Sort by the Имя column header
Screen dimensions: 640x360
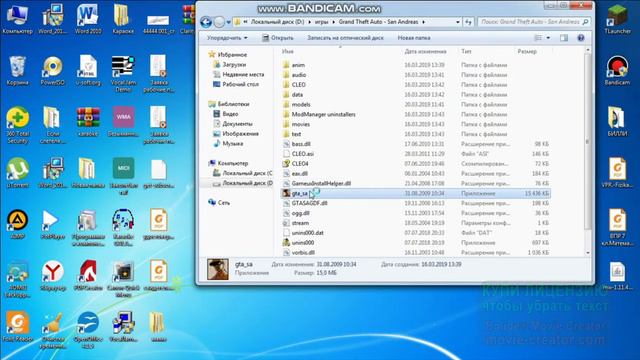point(287,51)
